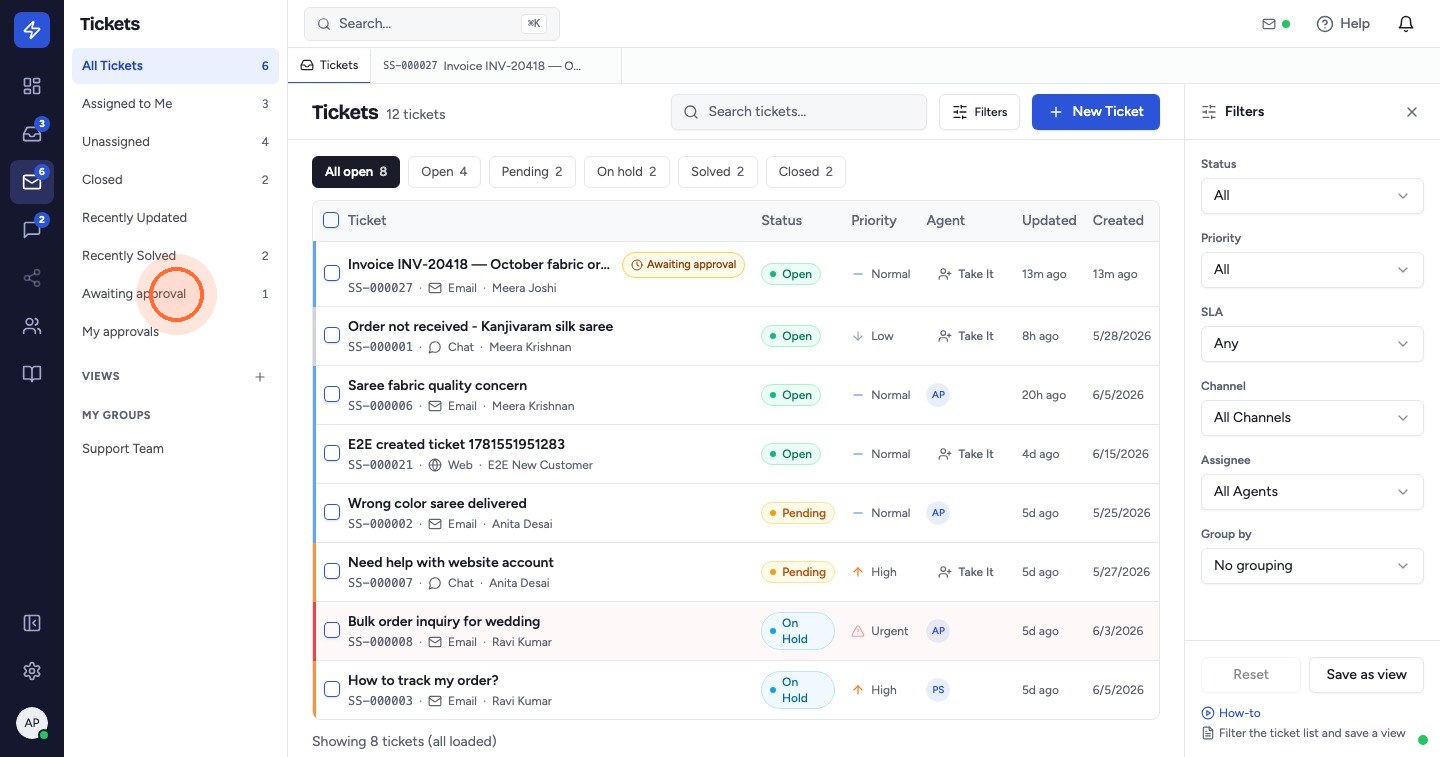Open the settings gear icon

coord(32,671)
